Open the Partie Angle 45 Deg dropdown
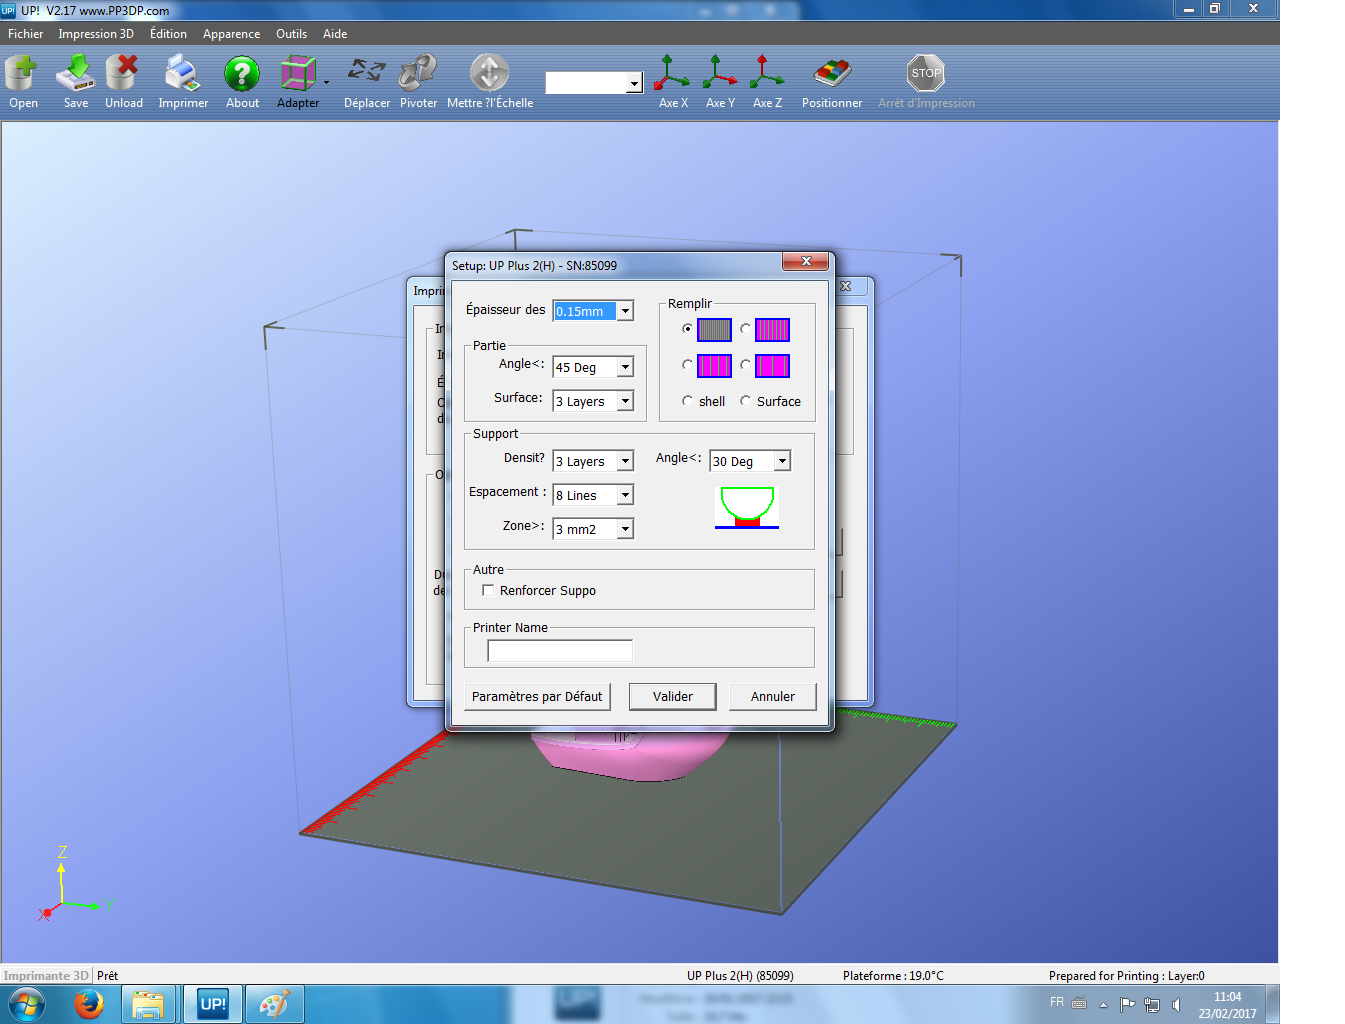The width and height of the screenshot is (1345, 1024). click(625, 367)
